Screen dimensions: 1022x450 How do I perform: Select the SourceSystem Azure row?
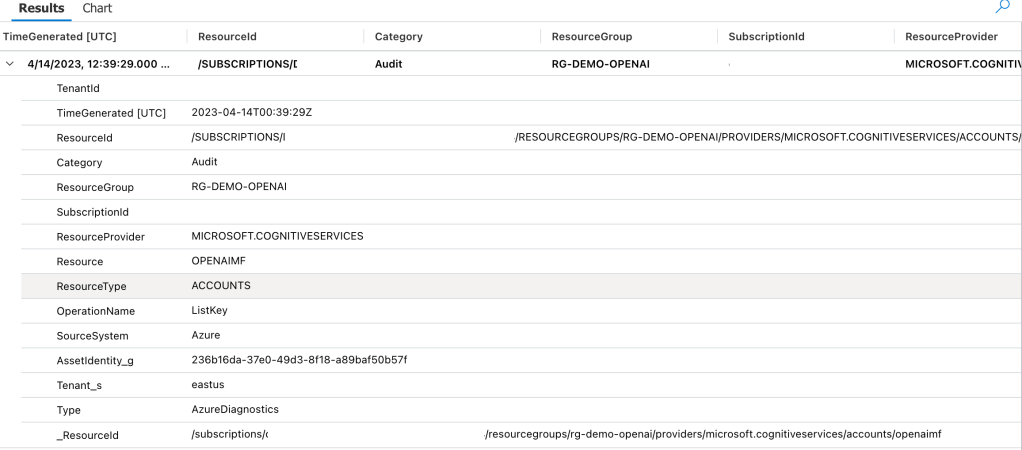(205, 336)
